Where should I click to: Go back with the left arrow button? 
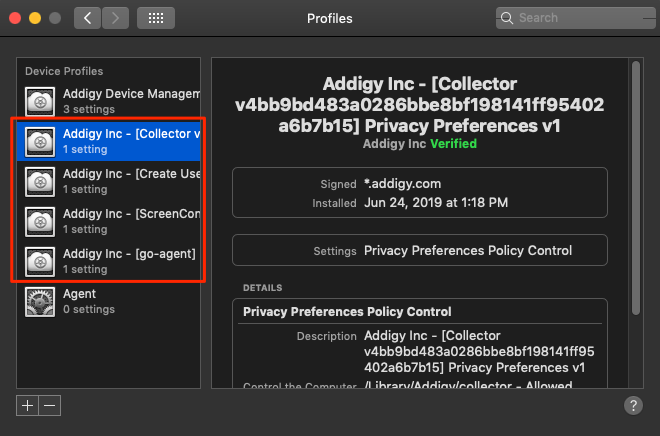click(x=87, y=18)
